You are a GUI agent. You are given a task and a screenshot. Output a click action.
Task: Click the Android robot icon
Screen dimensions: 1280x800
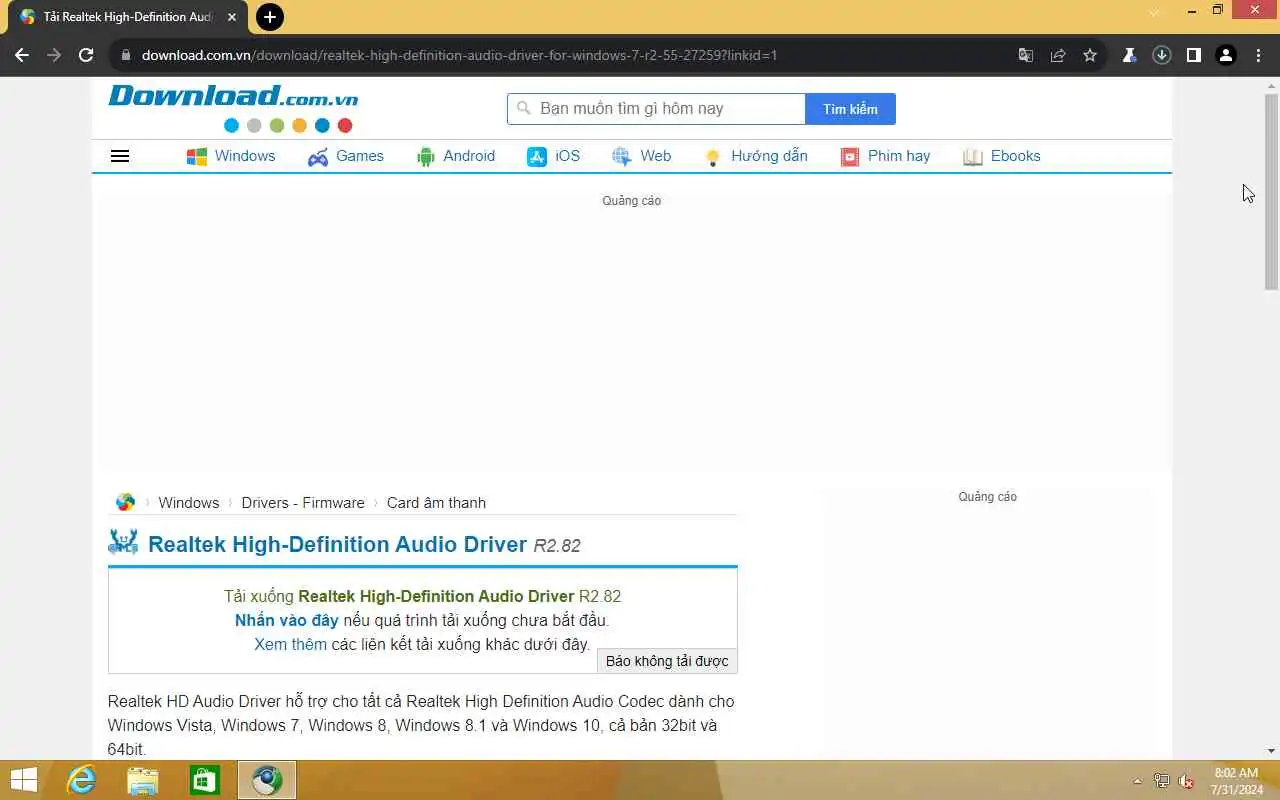point(426,157)
